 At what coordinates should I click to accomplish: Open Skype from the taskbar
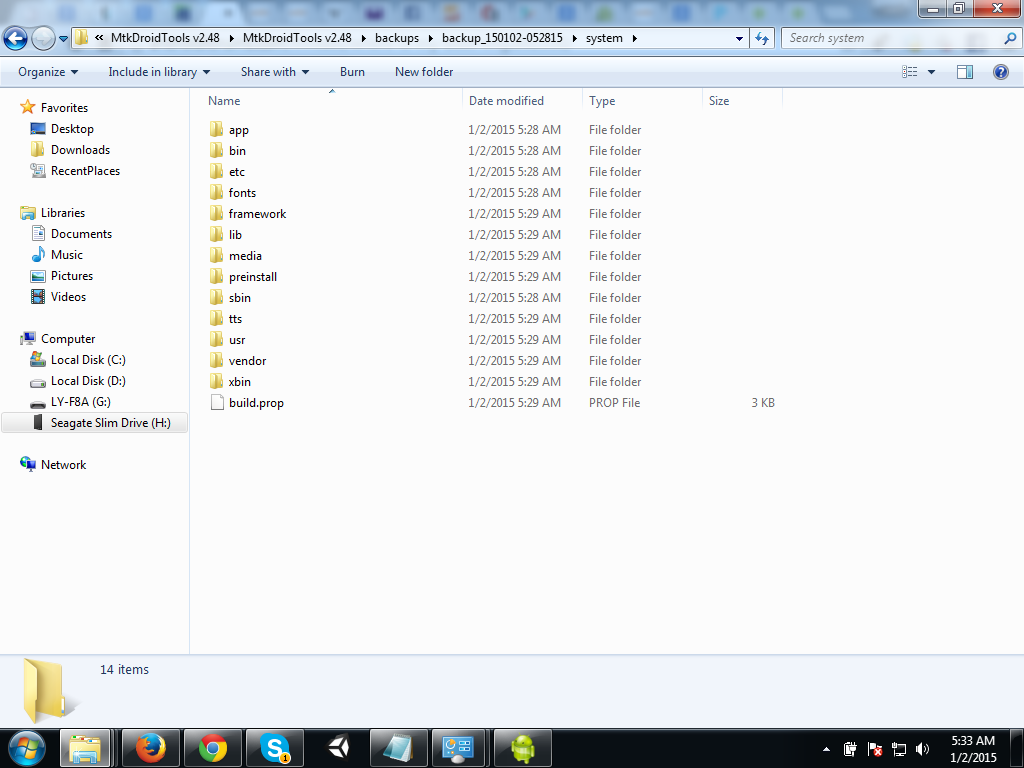tap(274, 747)
